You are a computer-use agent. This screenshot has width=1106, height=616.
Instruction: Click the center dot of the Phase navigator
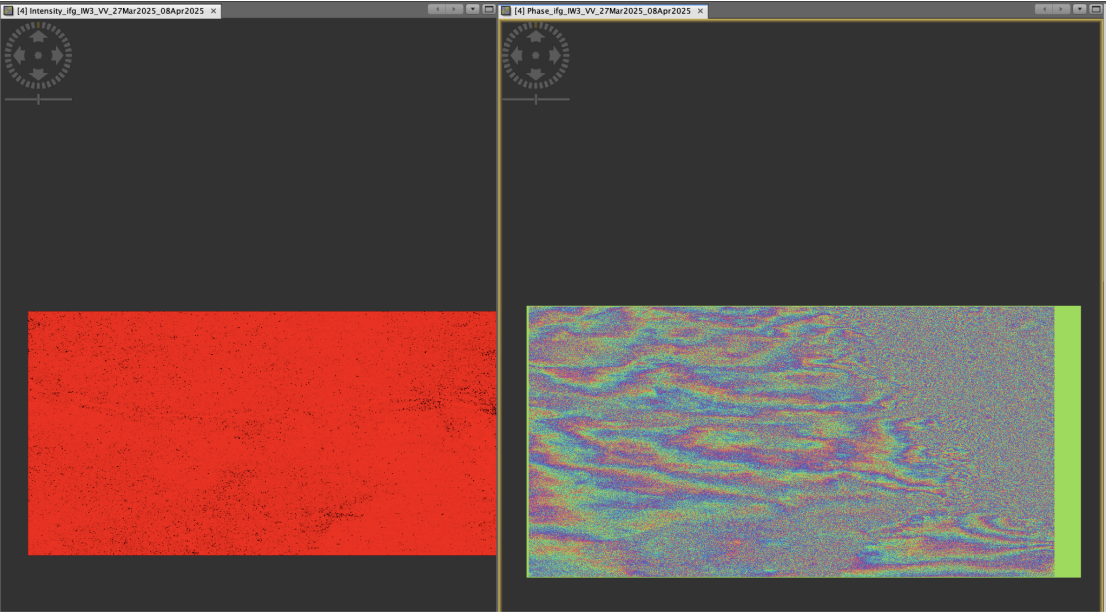[535, 55]
